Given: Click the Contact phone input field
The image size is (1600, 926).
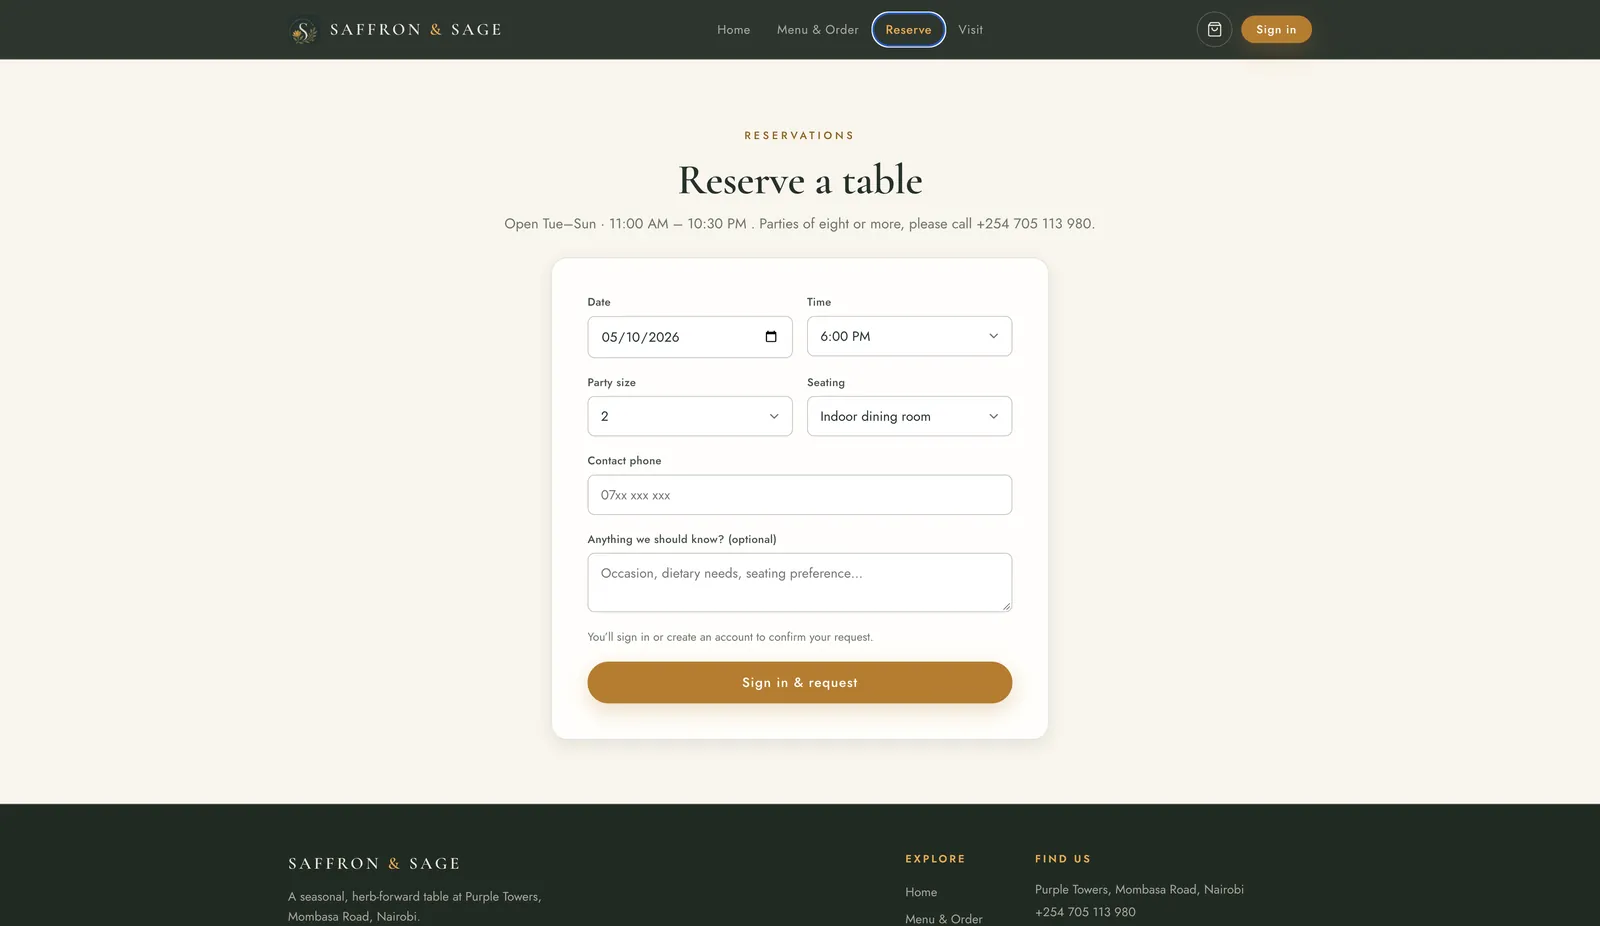Looking at the screenshot, I should click(800, 495).
